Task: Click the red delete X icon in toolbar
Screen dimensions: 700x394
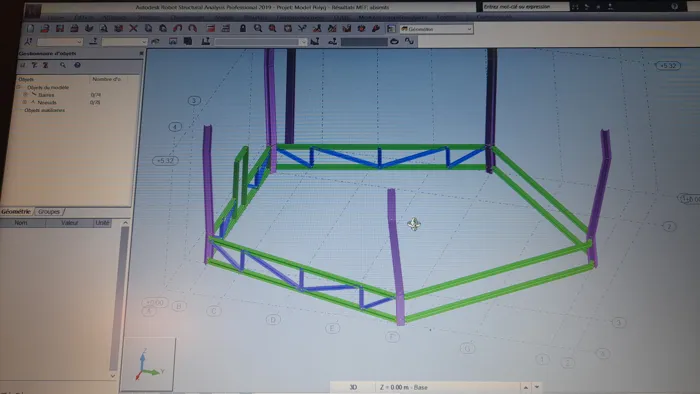Action: [133, 29]
